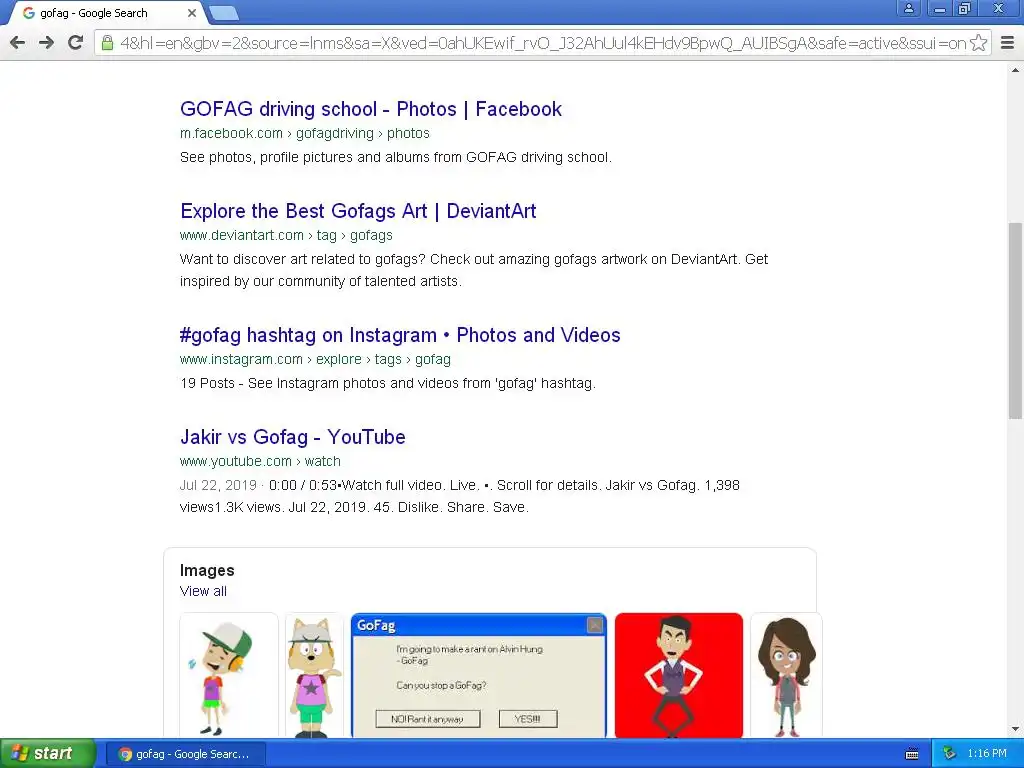The image size is (1024, 768).
Task: Open the laughing boy with green cap image
Action: pyautogui.click(x=229, y=675)
